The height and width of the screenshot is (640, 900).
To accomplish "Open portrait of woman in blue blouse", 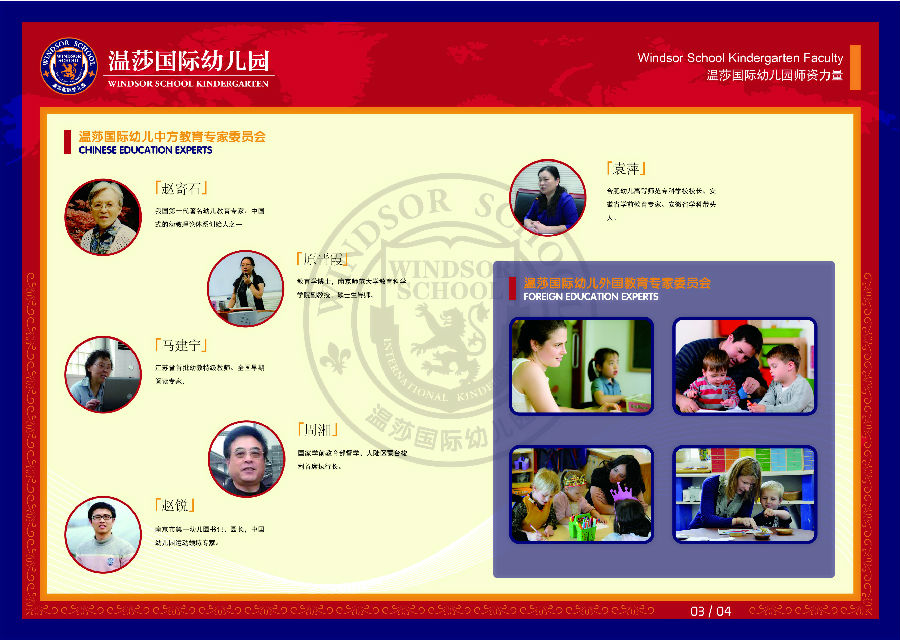I will click(548, 197).
